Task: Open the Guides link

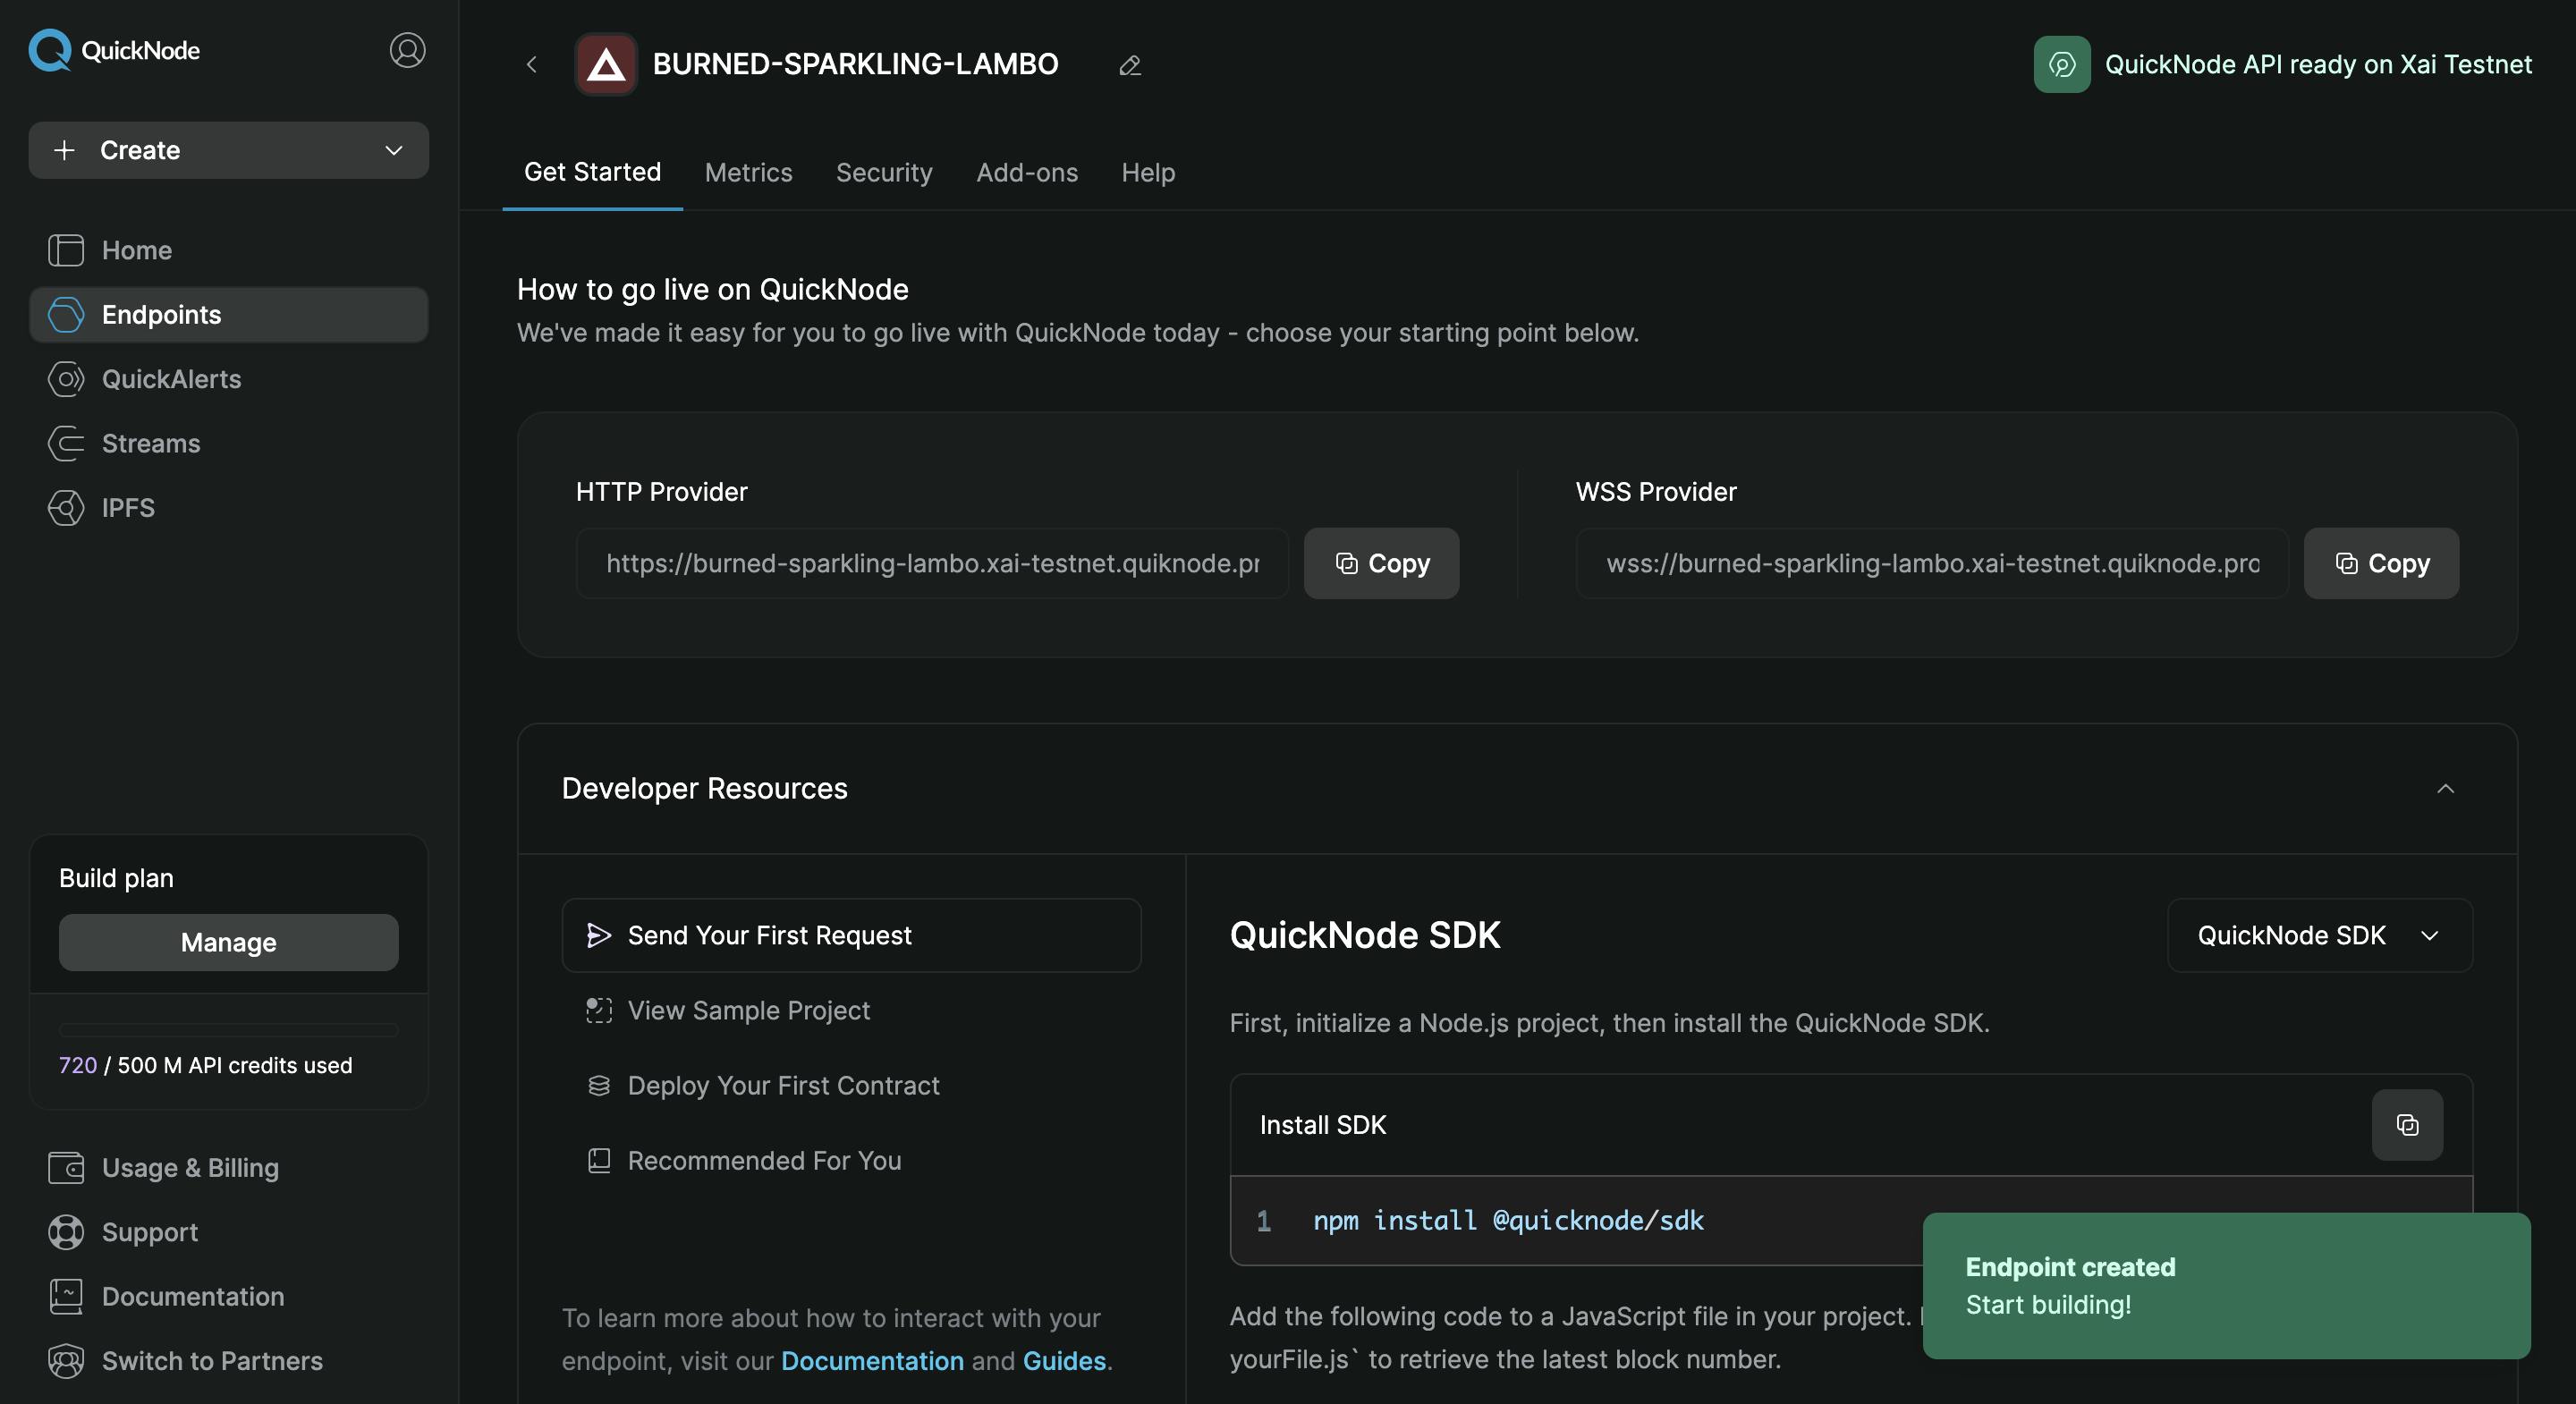Action: point(1064,1361)
